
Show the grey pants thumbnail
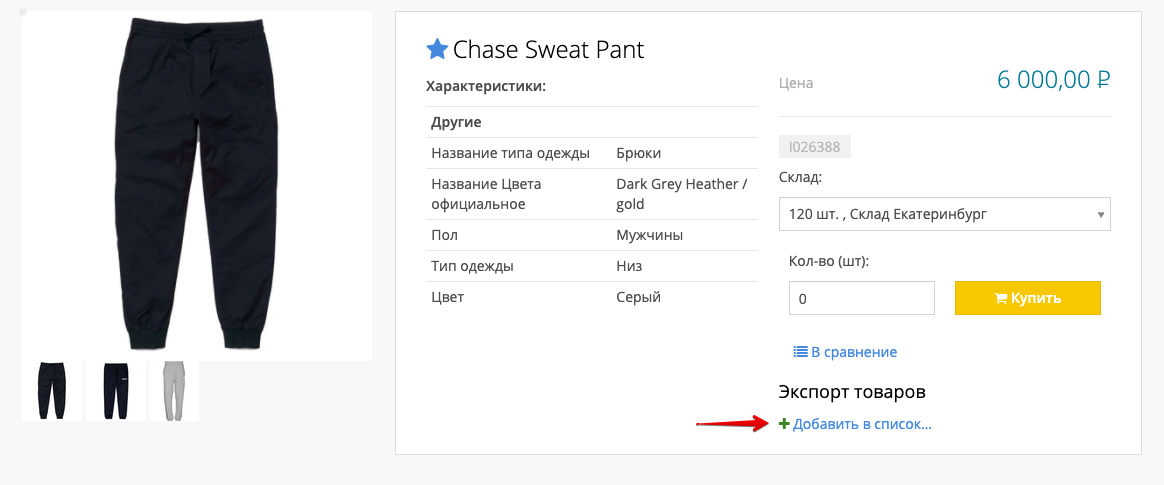click(x=173, y=391)
